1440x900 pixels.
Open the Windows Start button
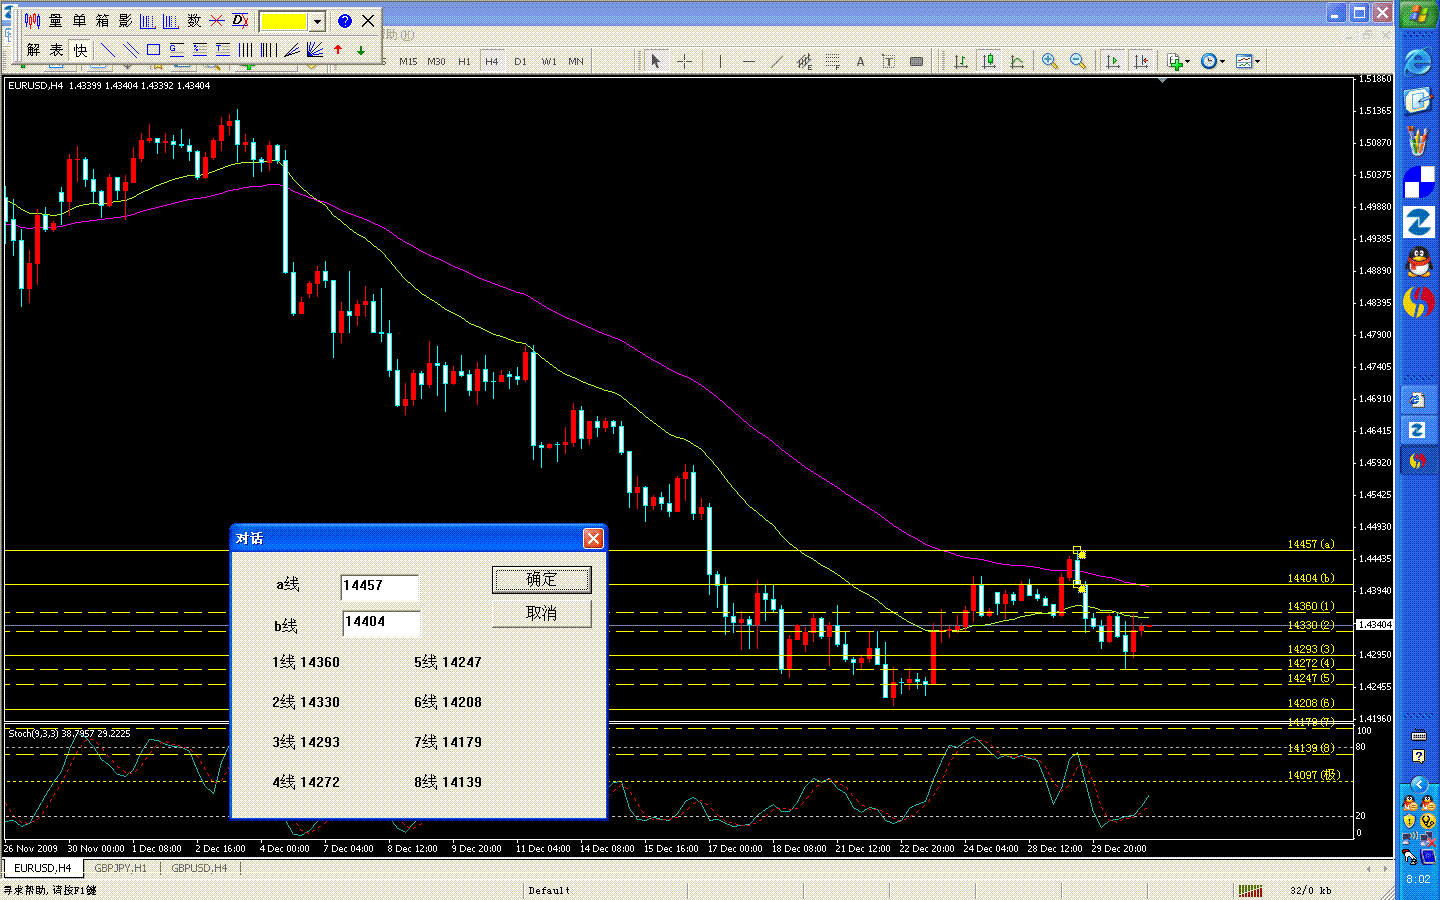[1418, 14]
